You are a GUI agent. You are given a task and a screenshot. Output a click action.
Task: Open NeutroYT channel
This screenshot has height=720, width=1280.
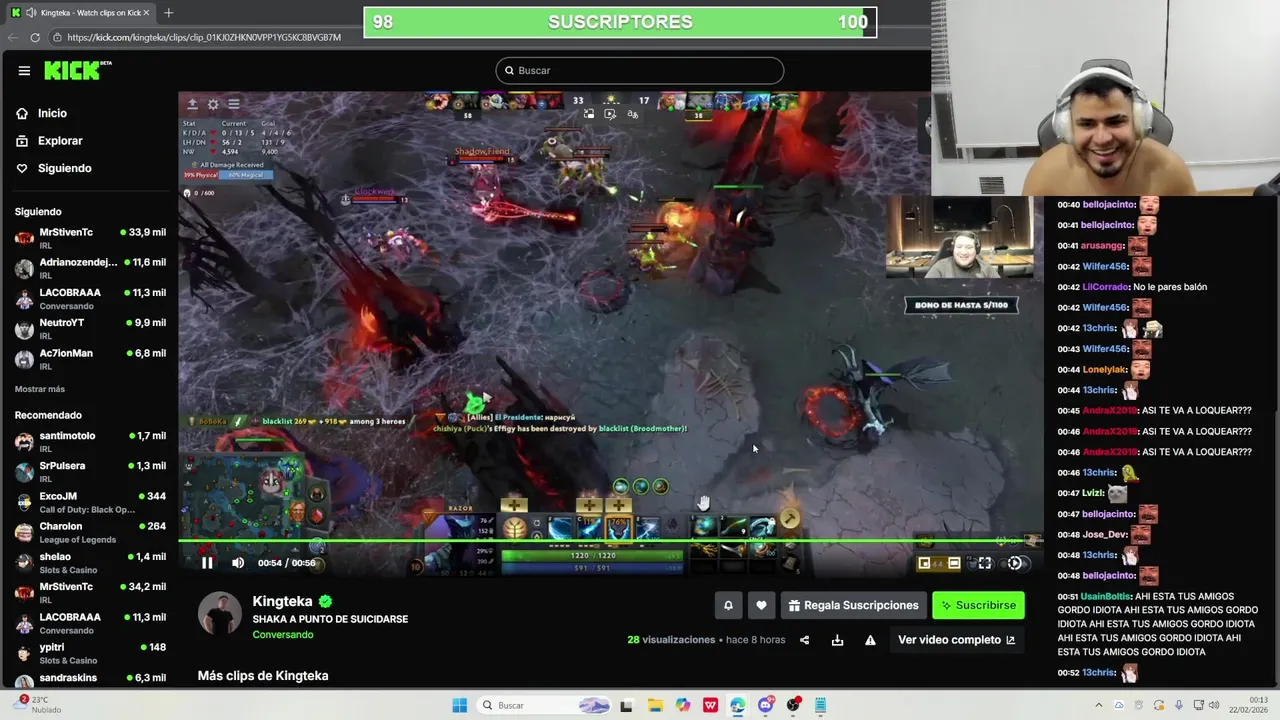90,328
